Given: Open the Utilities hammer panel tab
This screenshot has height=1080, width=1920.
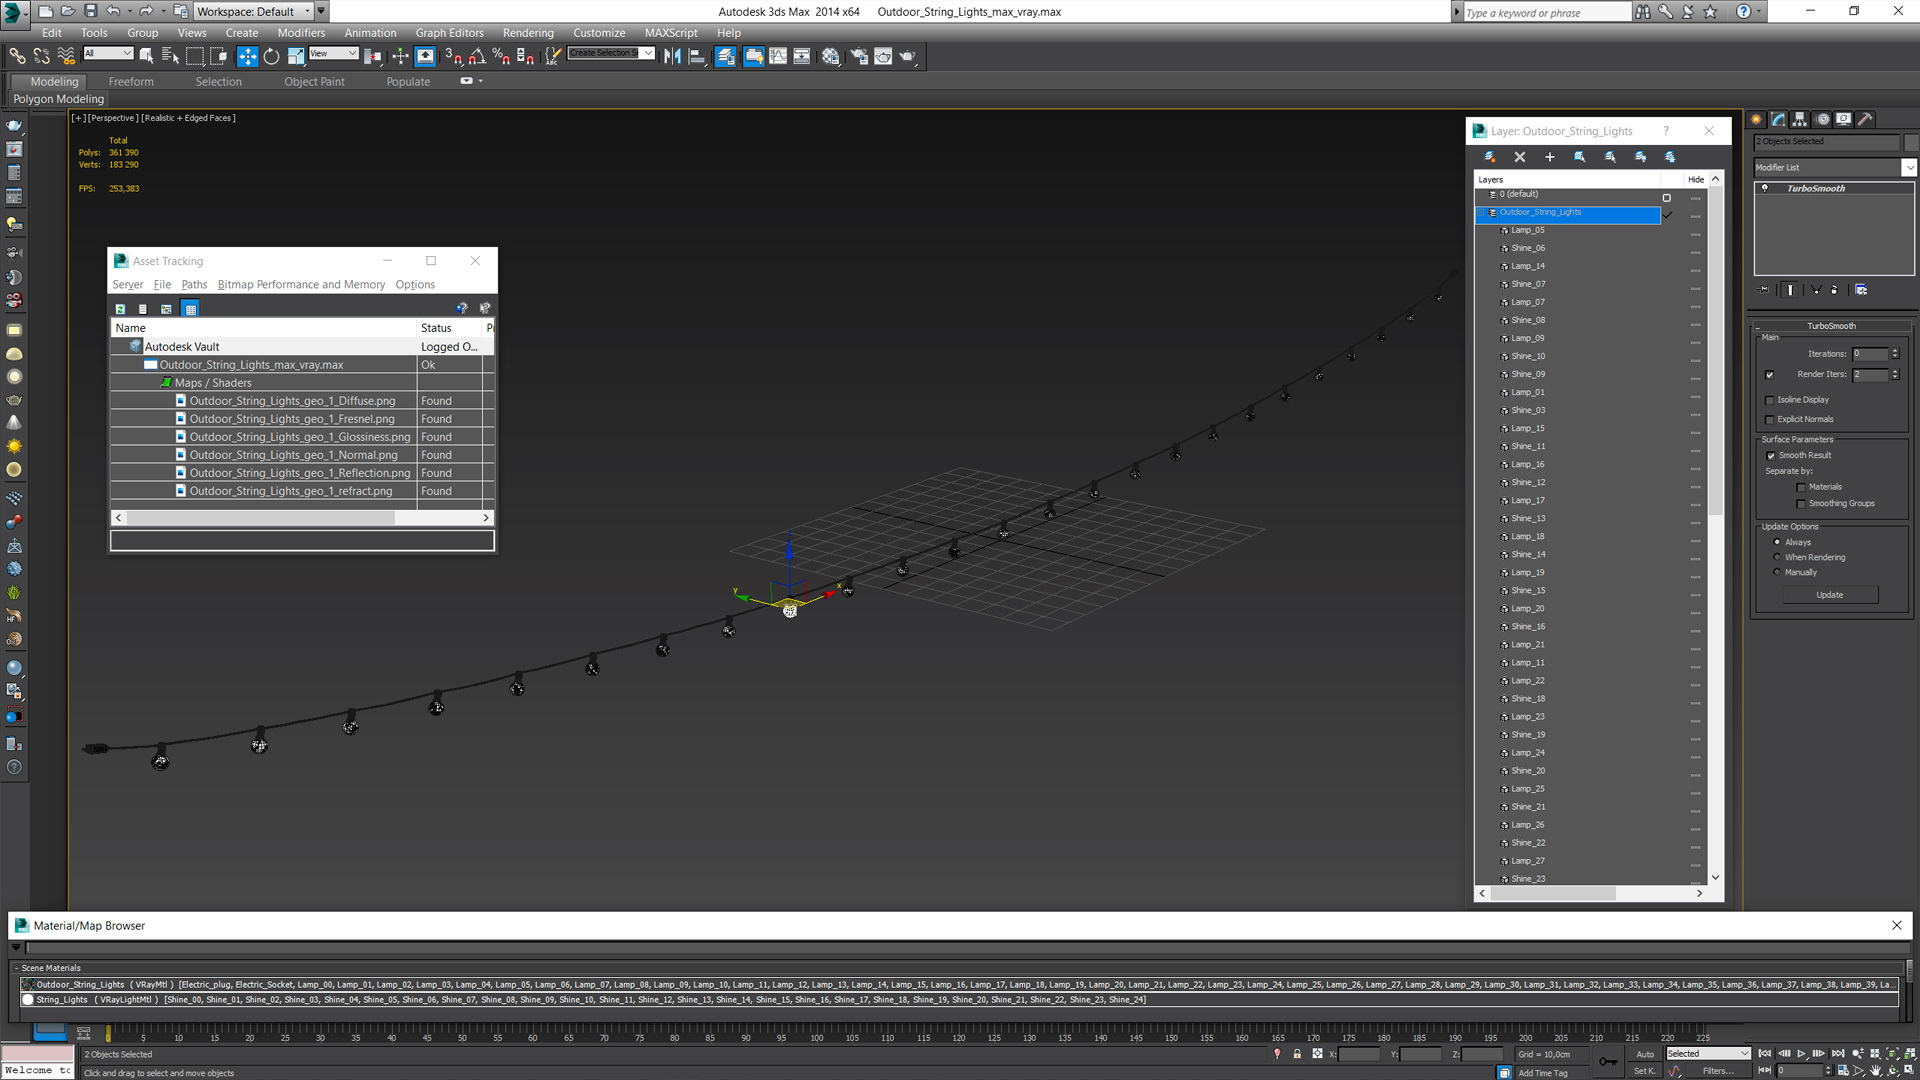Looking at the screenshot, I should pyautogui.click(x=1865, y=119).
